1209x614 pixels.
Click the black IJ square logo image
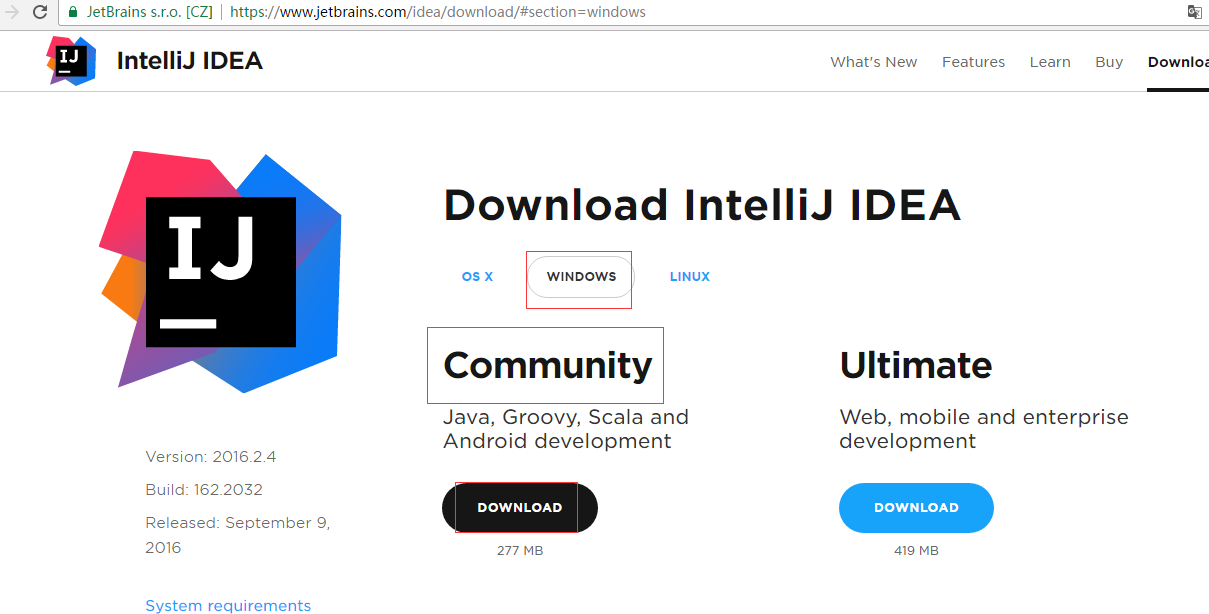(220, 270)
